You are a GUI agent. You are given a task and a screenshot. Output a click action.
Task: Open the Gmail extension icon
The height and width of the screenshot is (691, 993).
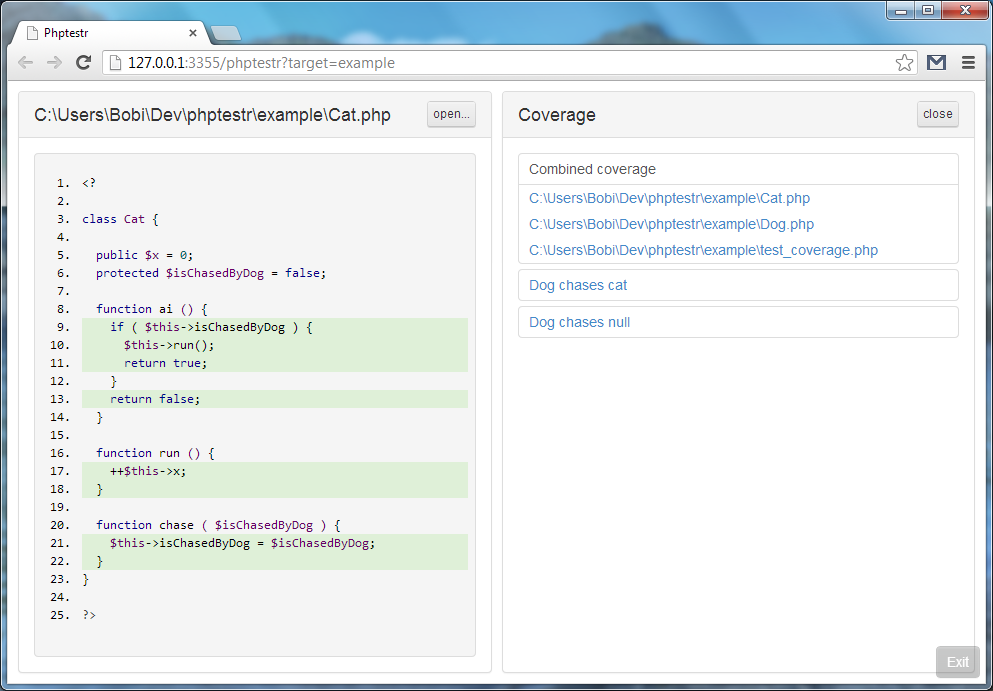tap(937, 62)
